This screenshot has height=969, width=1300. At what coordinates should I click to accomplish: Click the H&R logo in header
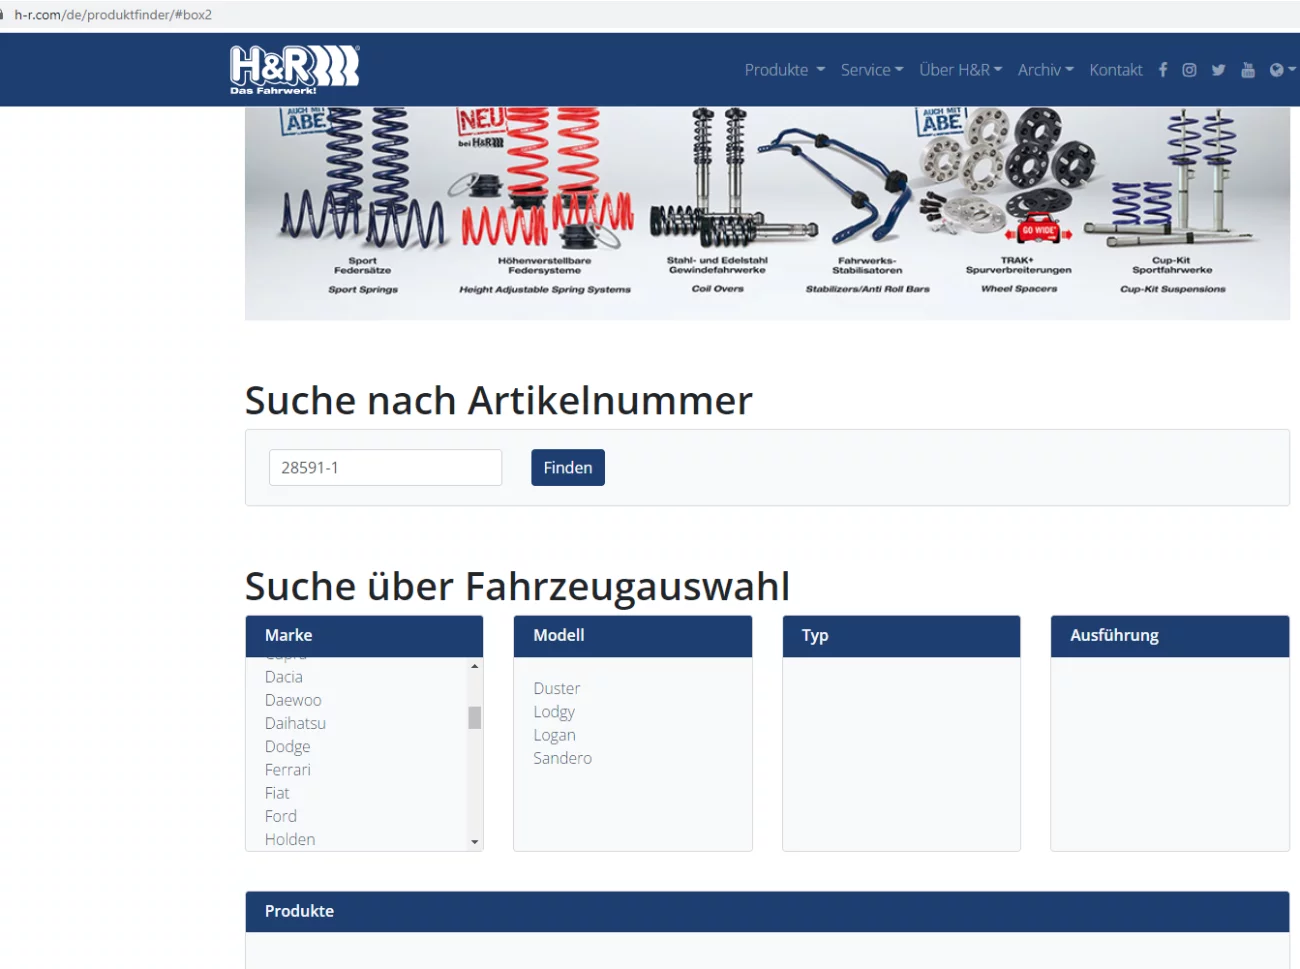click(294, 69)
